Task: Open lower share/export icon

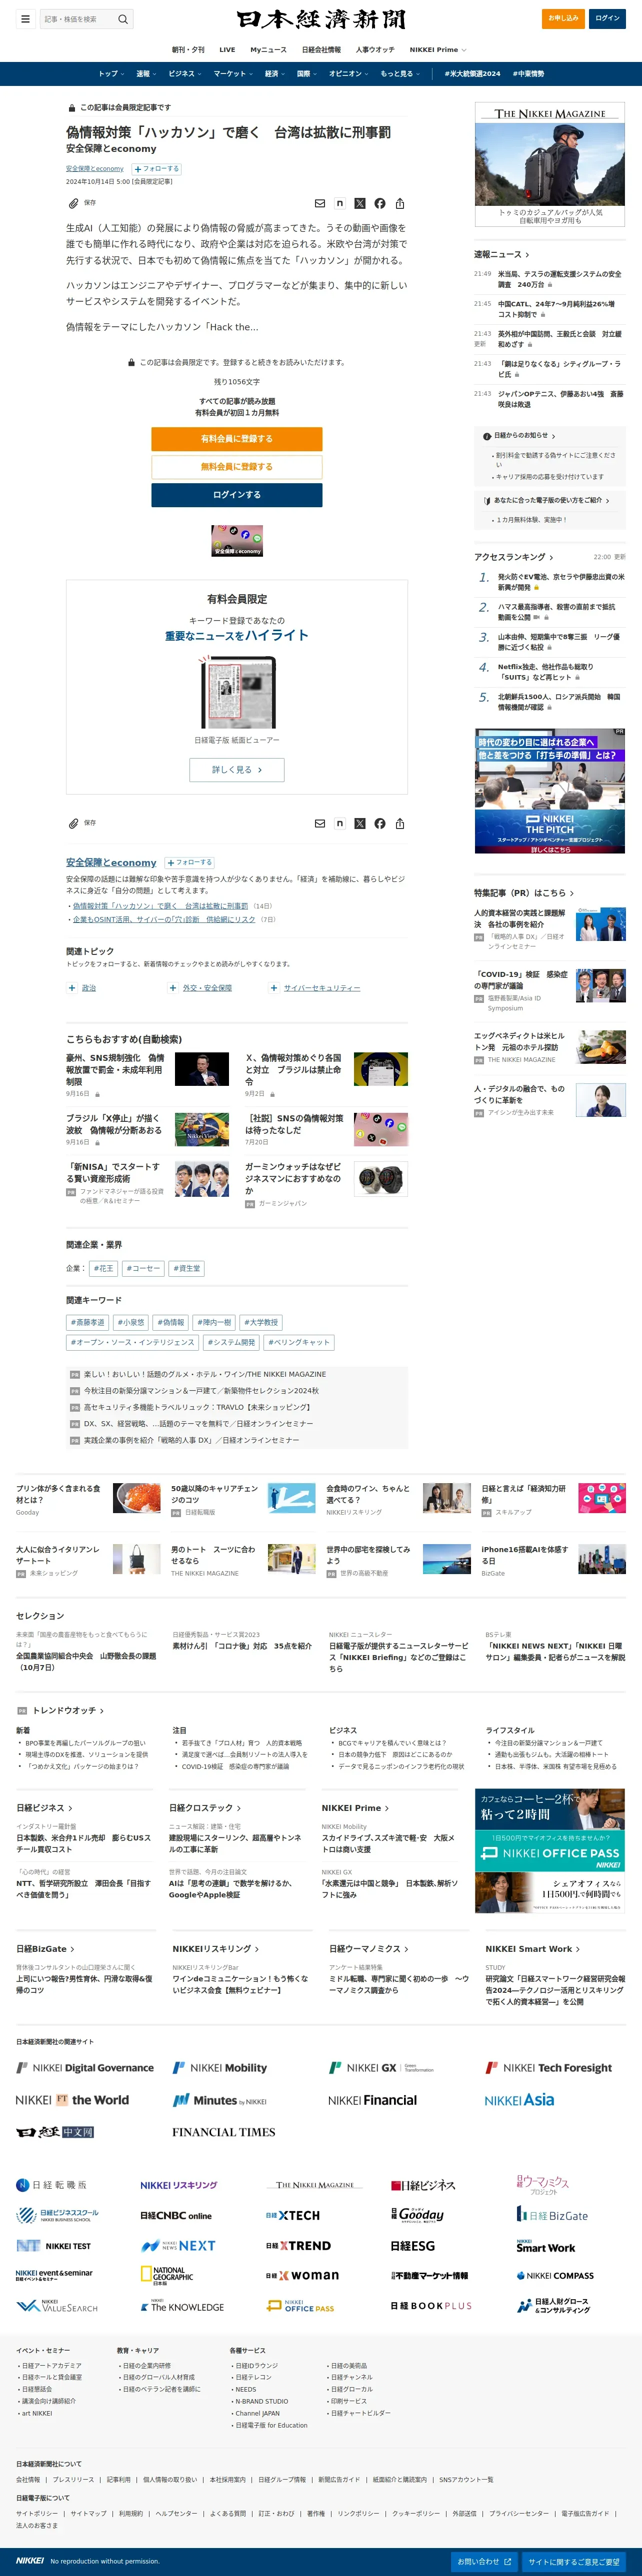Action: click(400, 823)
